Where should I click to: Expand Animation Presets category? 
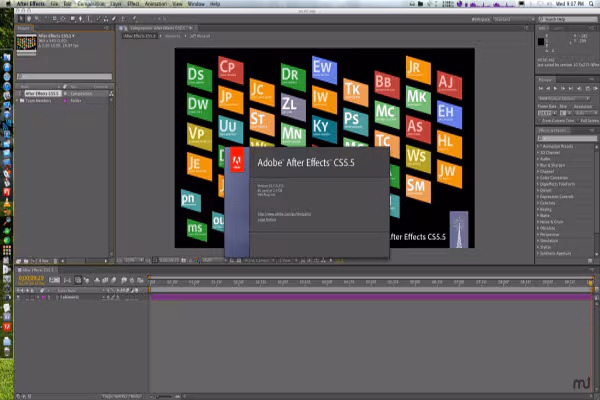tap(538, 146)
